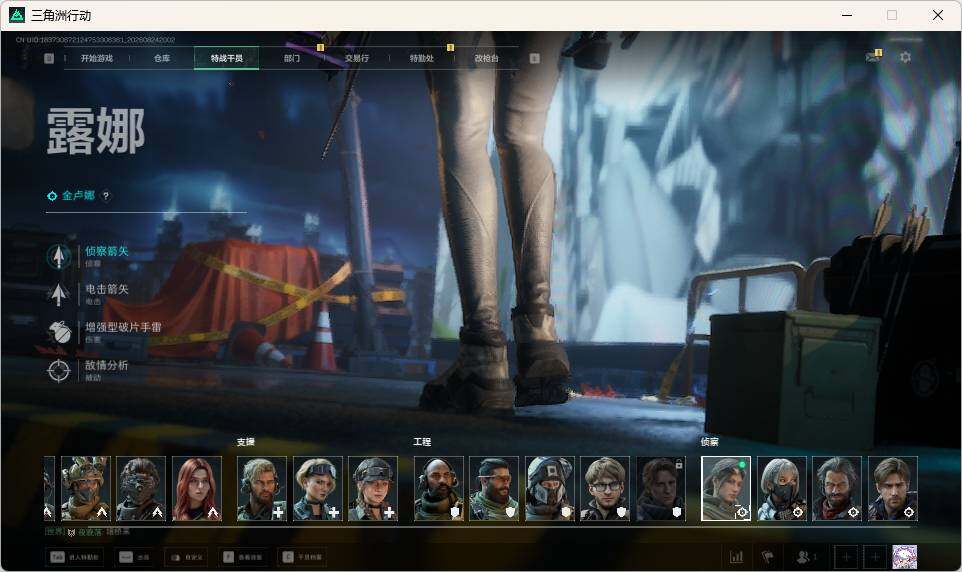Select the 敌情分析 crosshair skill icon

(59, 370)
